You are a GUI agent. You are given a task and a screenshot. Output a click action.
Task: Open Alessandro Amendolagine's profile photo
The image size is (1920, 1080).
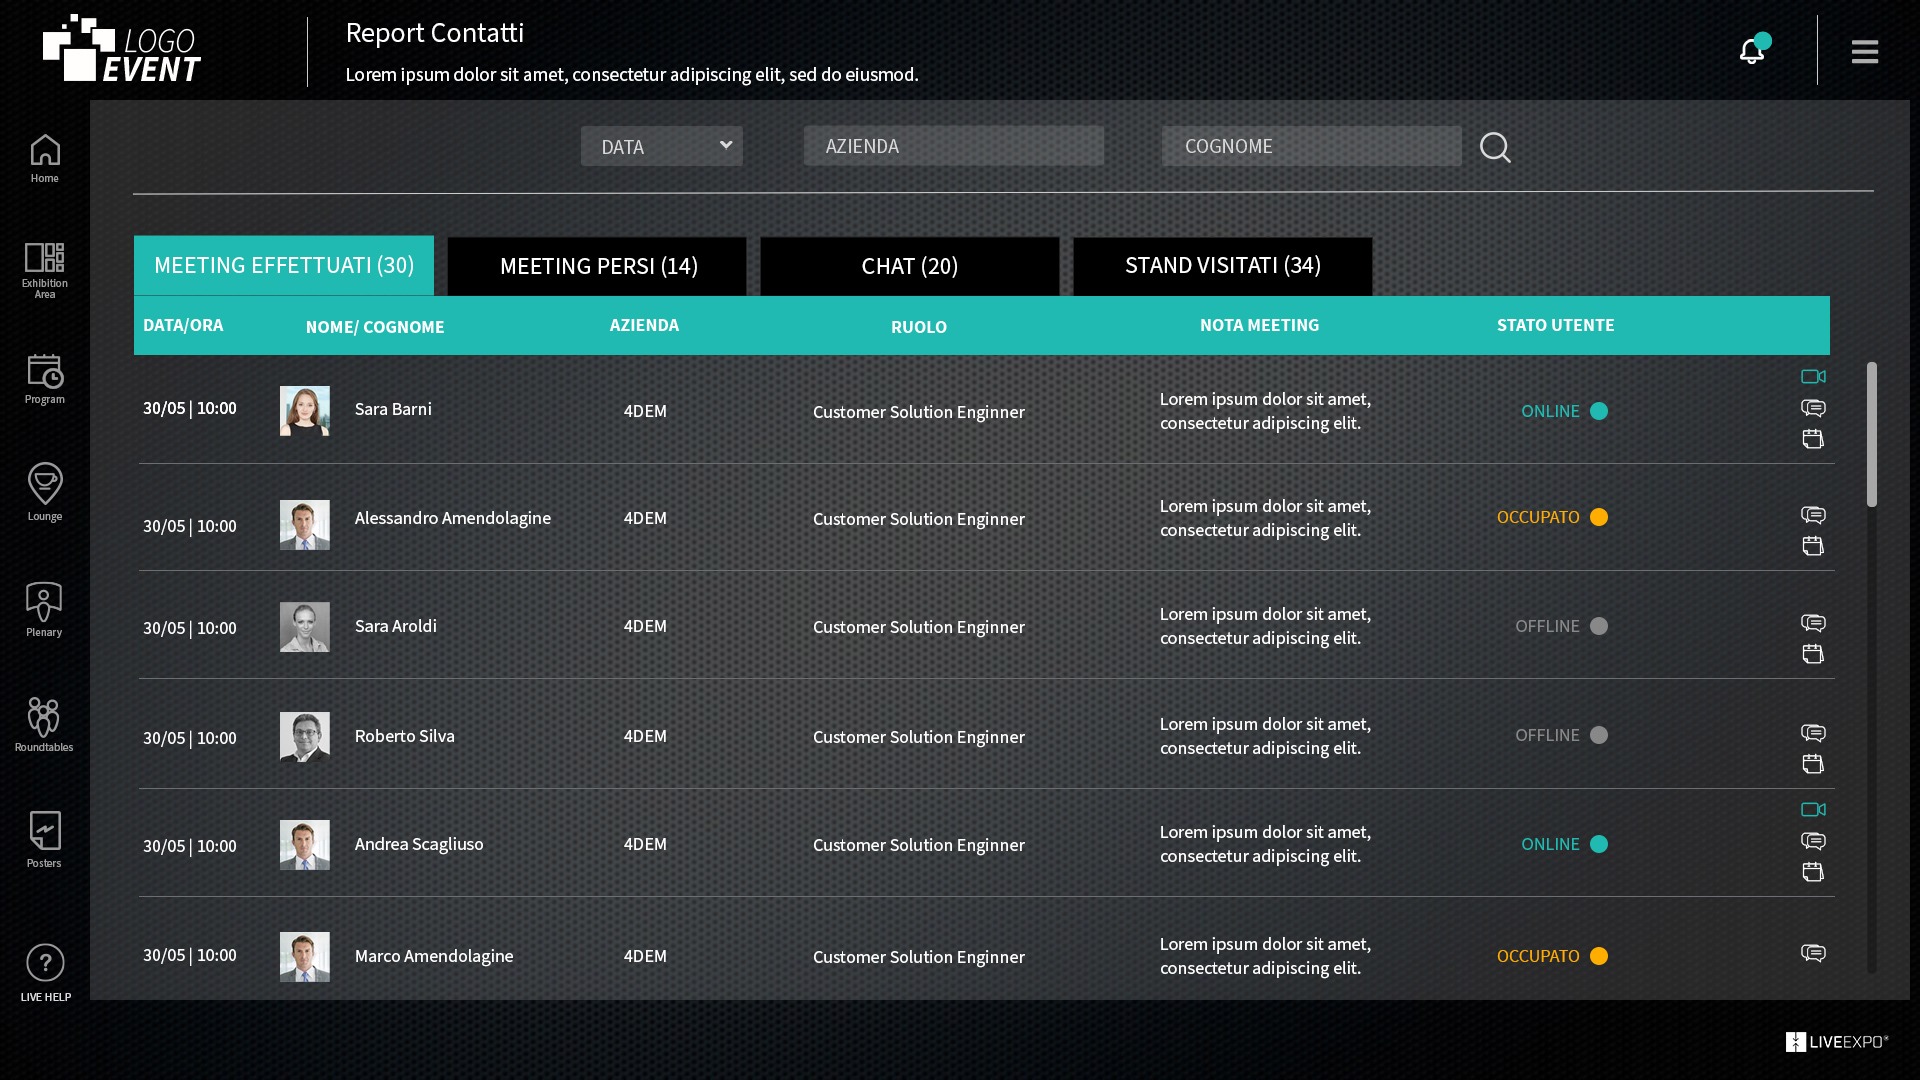tap(305, 525)
